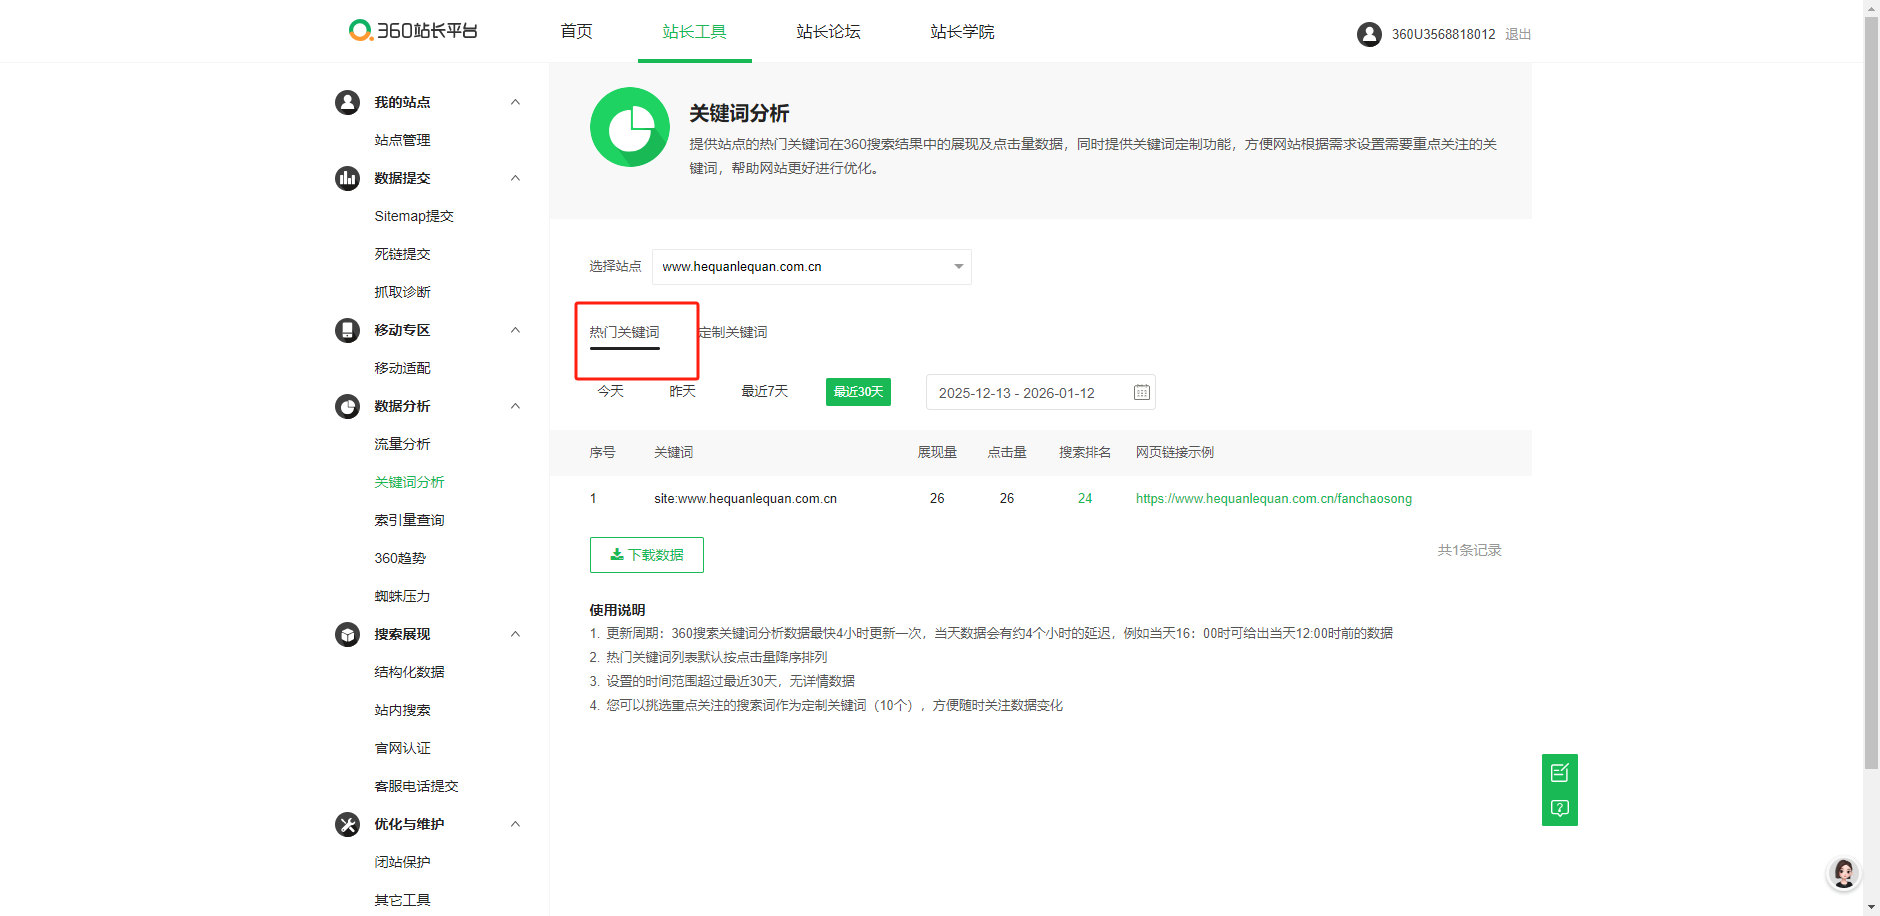This screenshot has height=916, width=1880.
Task: Switch to 定制关键词 tab
Action: coord(733,332)
